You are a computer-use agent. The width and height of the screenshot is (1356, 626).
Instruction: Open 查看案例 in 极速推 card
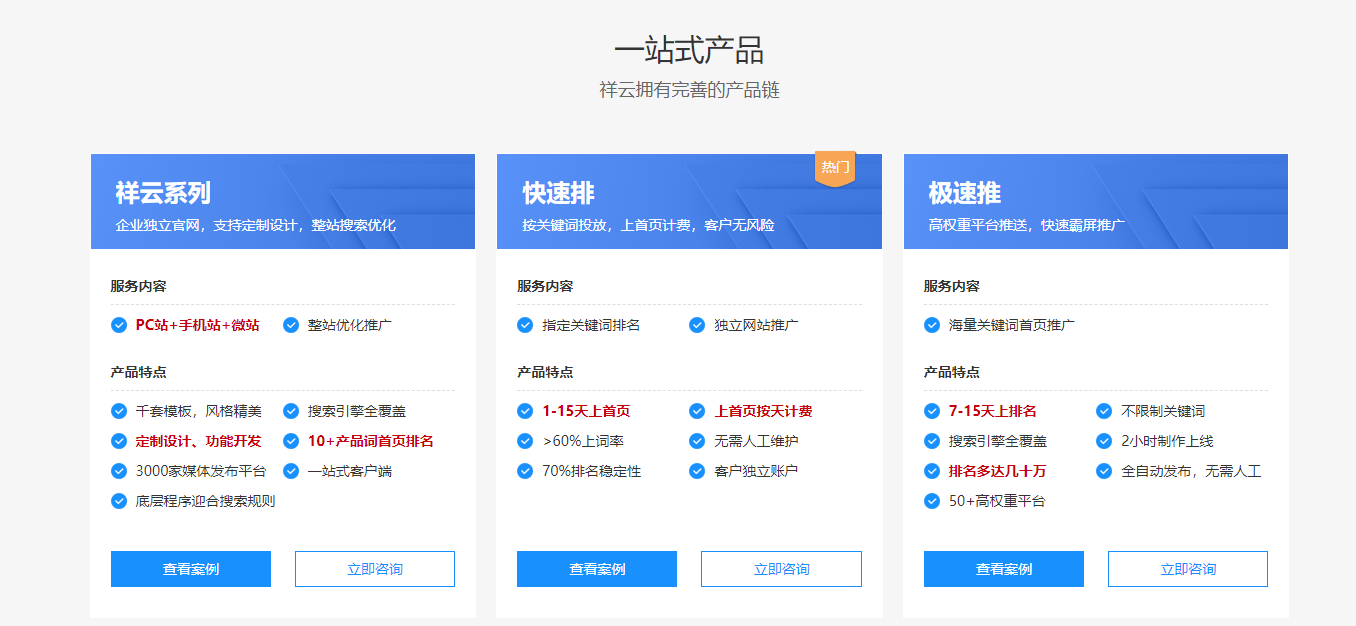pos(1004,569)
